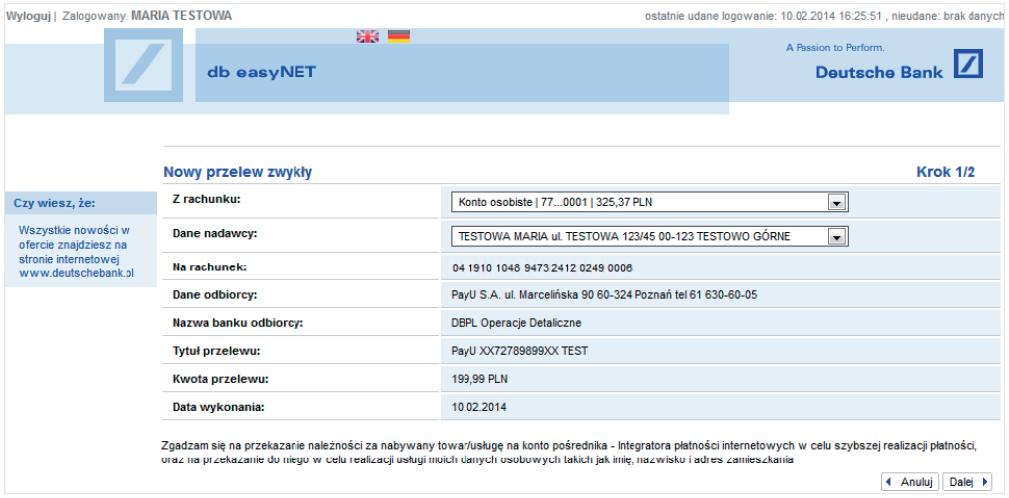1009x498 pixels.
Task: Click the Czy wiesz, że: sidebar header
Action: click(x=55, y=203)
